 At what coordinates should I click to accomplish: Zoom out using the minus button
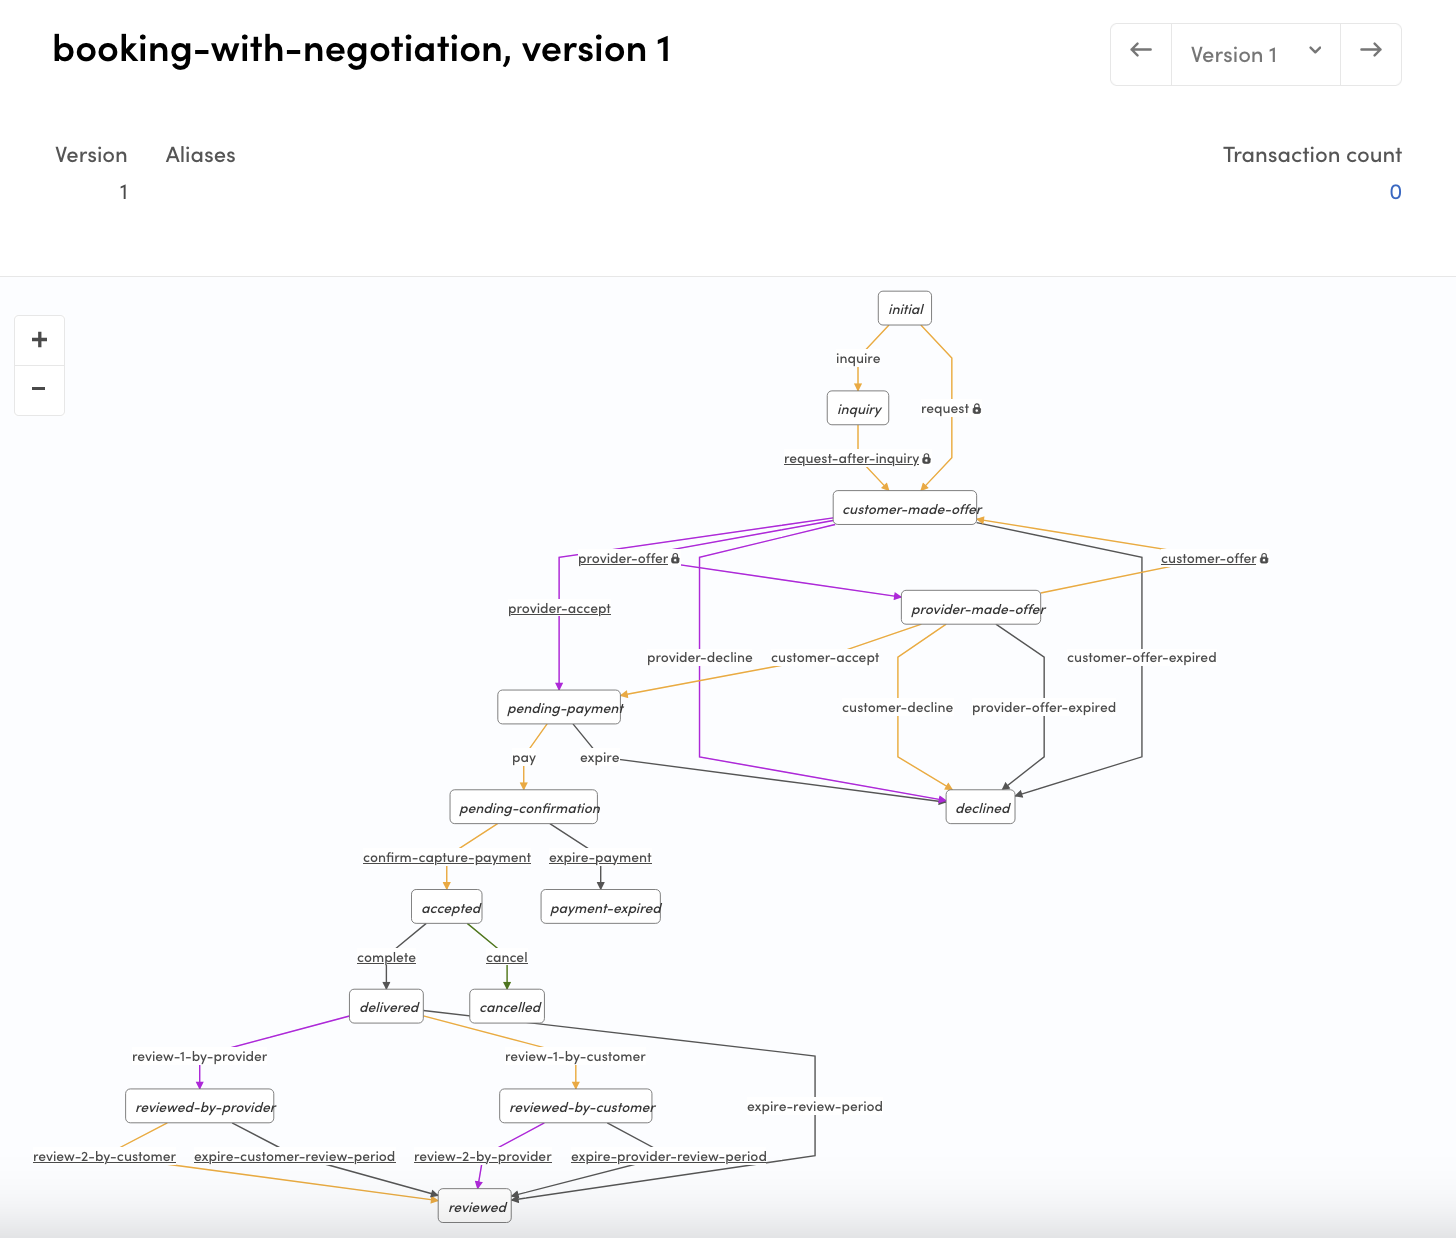(39, 390)
